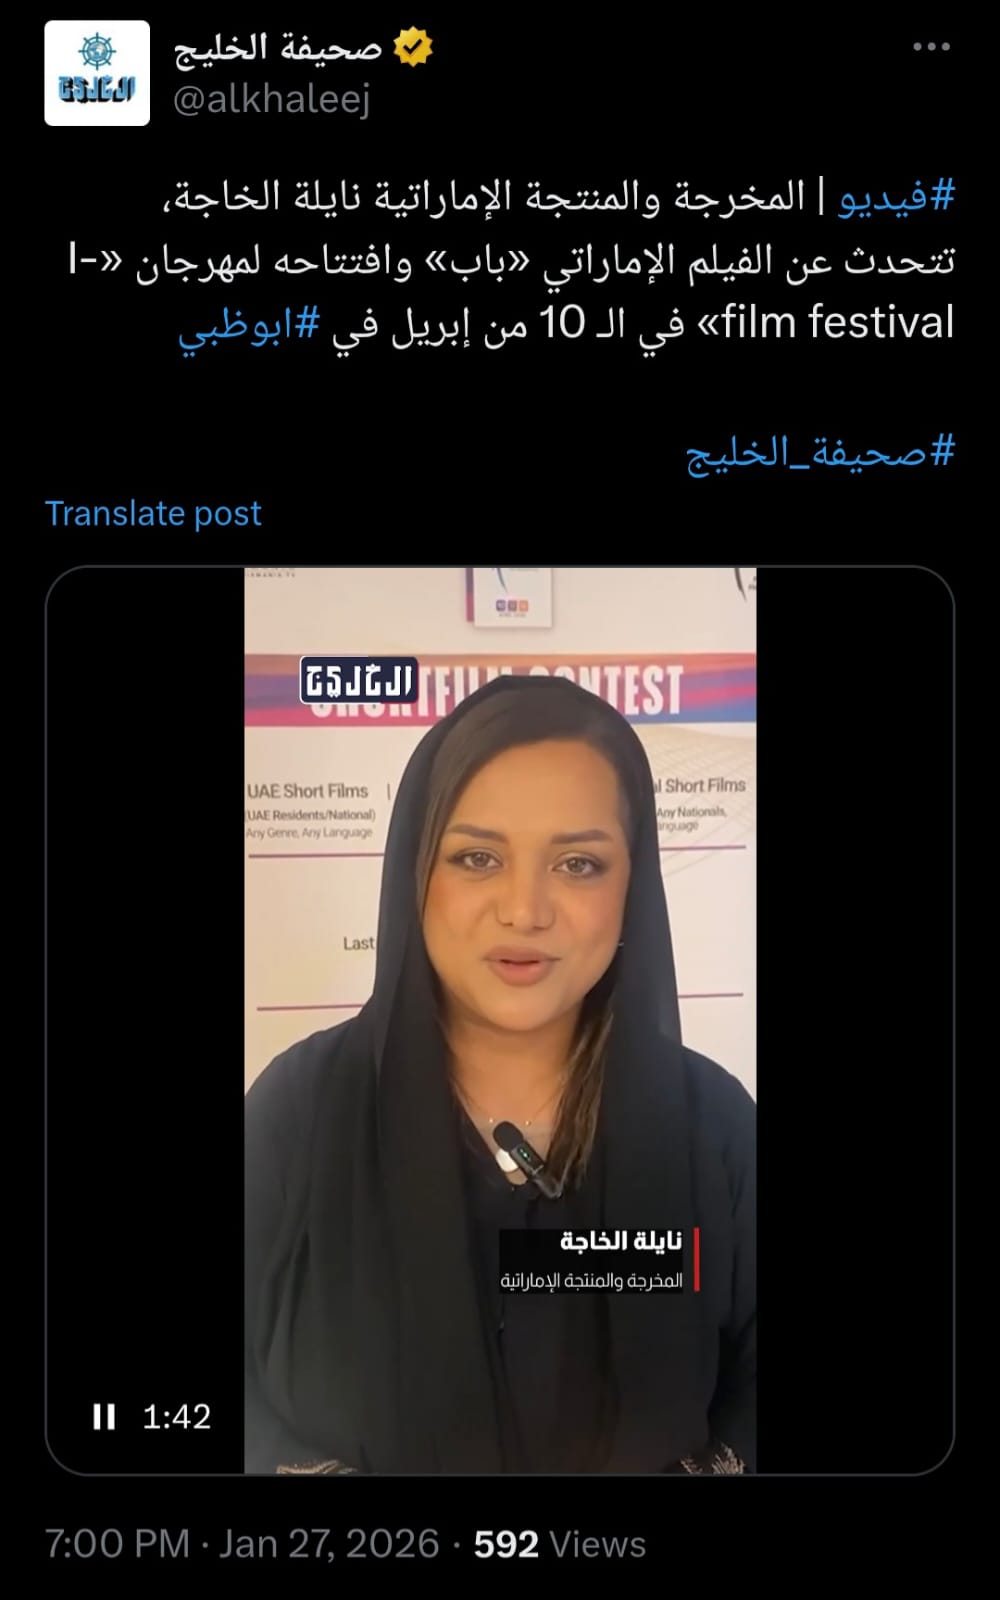This screenshot has width=1000, height=1600.
Task: Open the @alkhaleej handle
Action: tap(271, 99)
